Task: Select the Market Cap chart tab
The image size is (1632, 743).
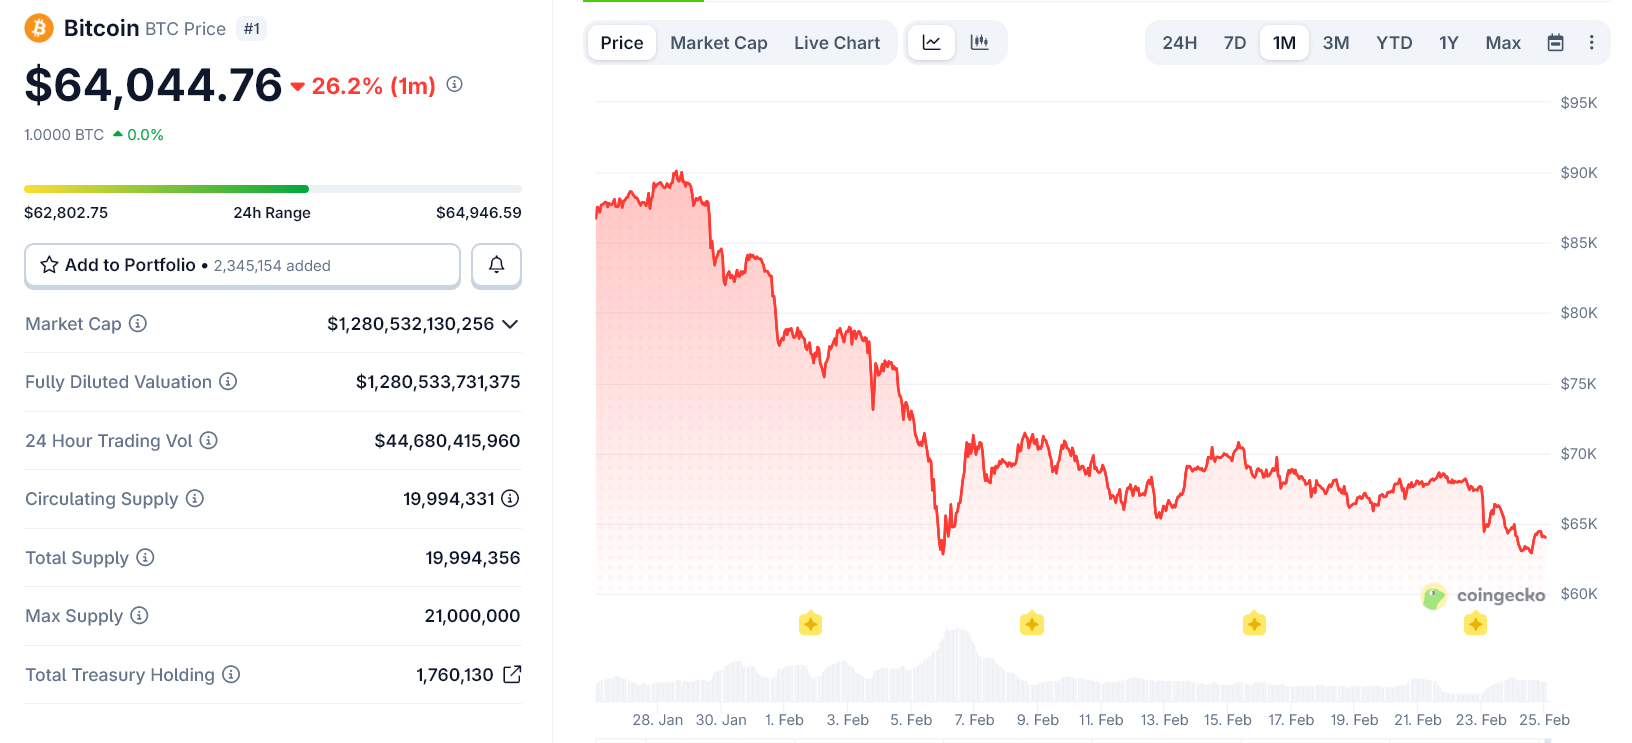Action: point(718,43)
